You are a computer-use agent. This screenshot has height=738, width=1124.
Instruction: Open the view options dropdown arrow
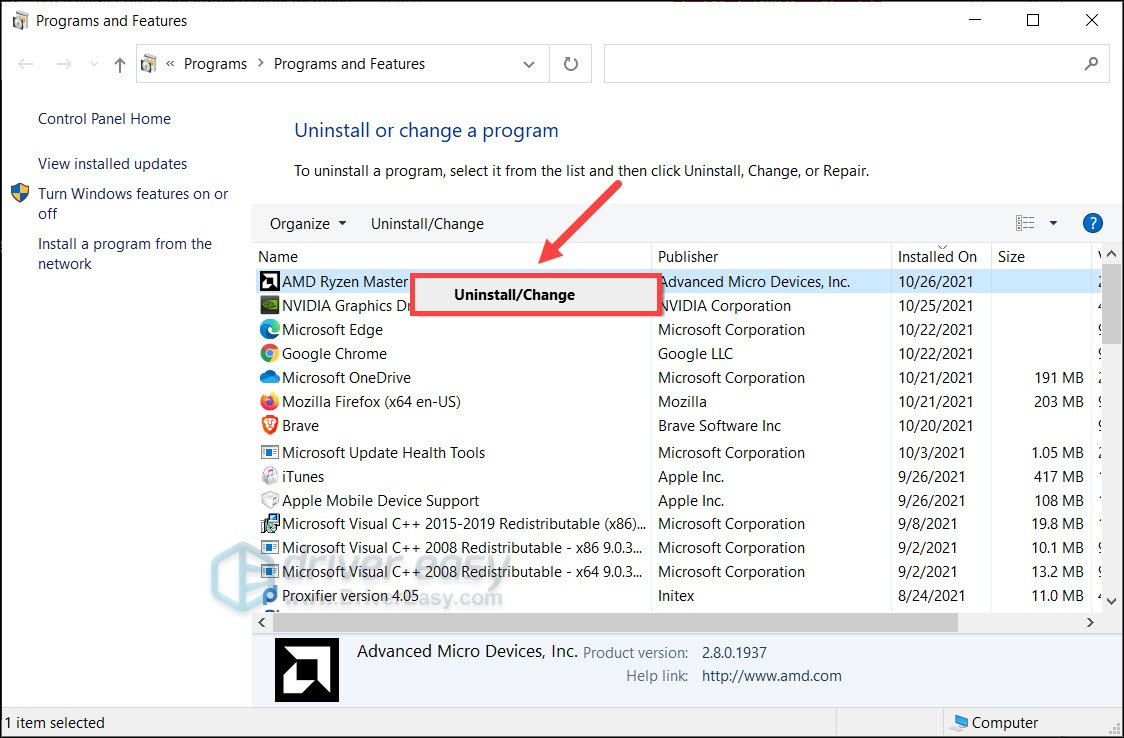coord(1053,223)
